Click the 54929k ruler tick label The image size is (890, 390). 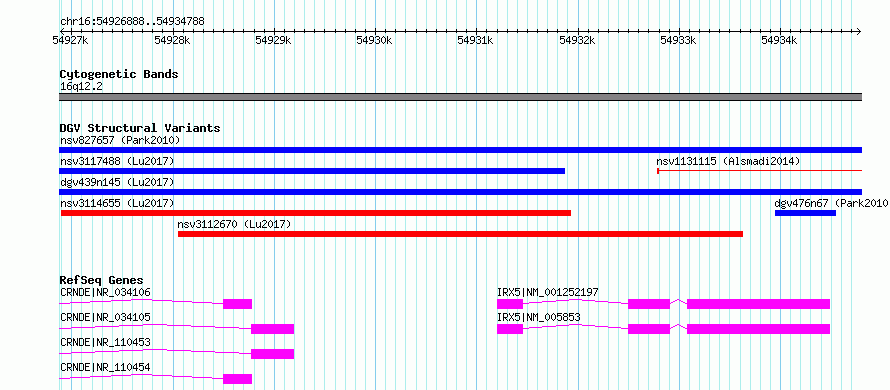tap(273, 40)
